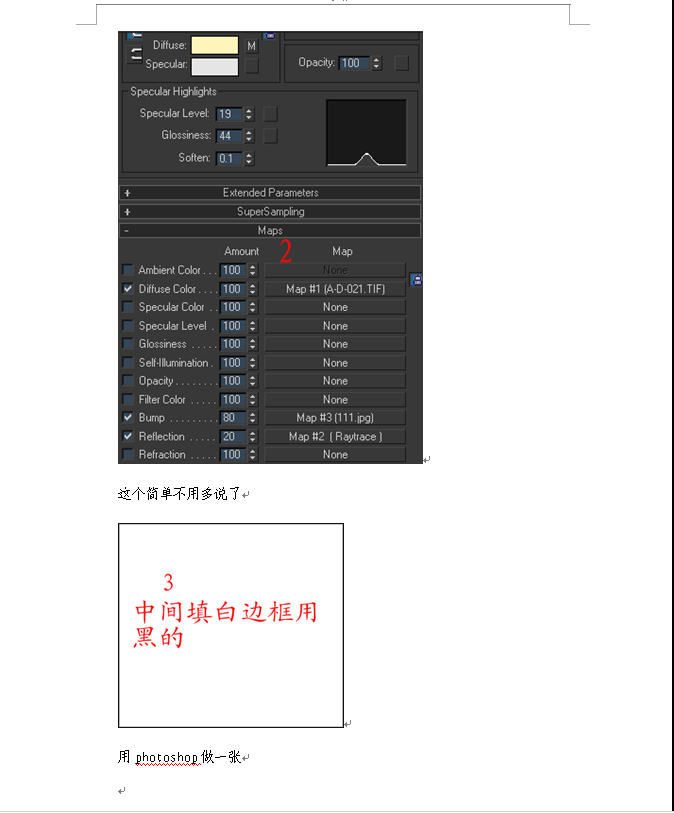Screen dimensions: 674x814
Task: Click the None map button for the Glossiness row
Action: pos(335,344)
